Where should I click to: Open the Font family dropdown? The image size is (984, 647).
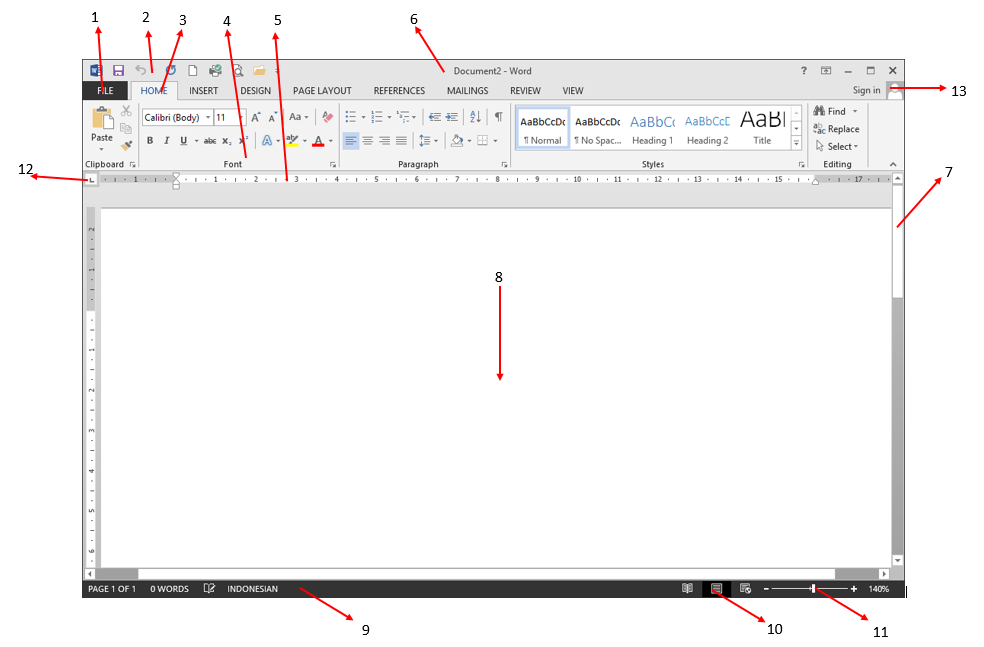point(207,117)
